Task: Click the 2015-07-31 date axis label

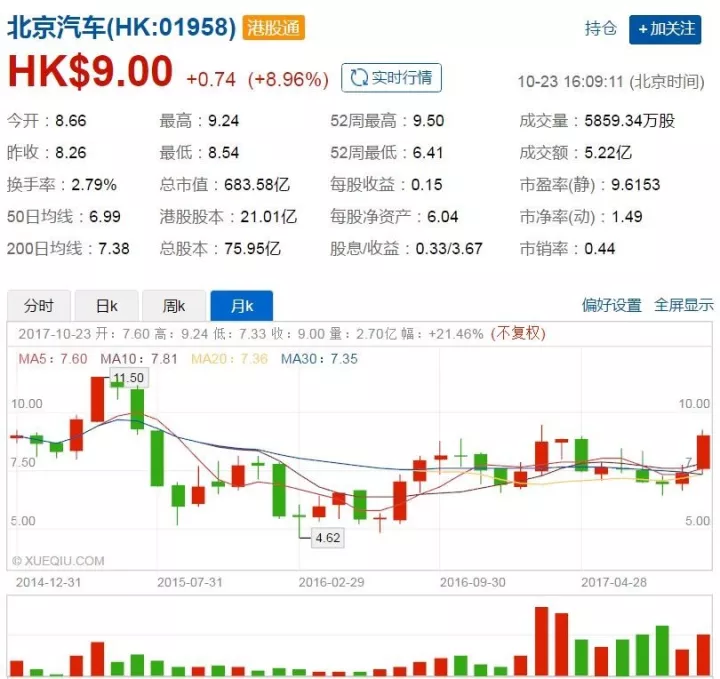Action: pyautogui.click(x=190, y=582)
